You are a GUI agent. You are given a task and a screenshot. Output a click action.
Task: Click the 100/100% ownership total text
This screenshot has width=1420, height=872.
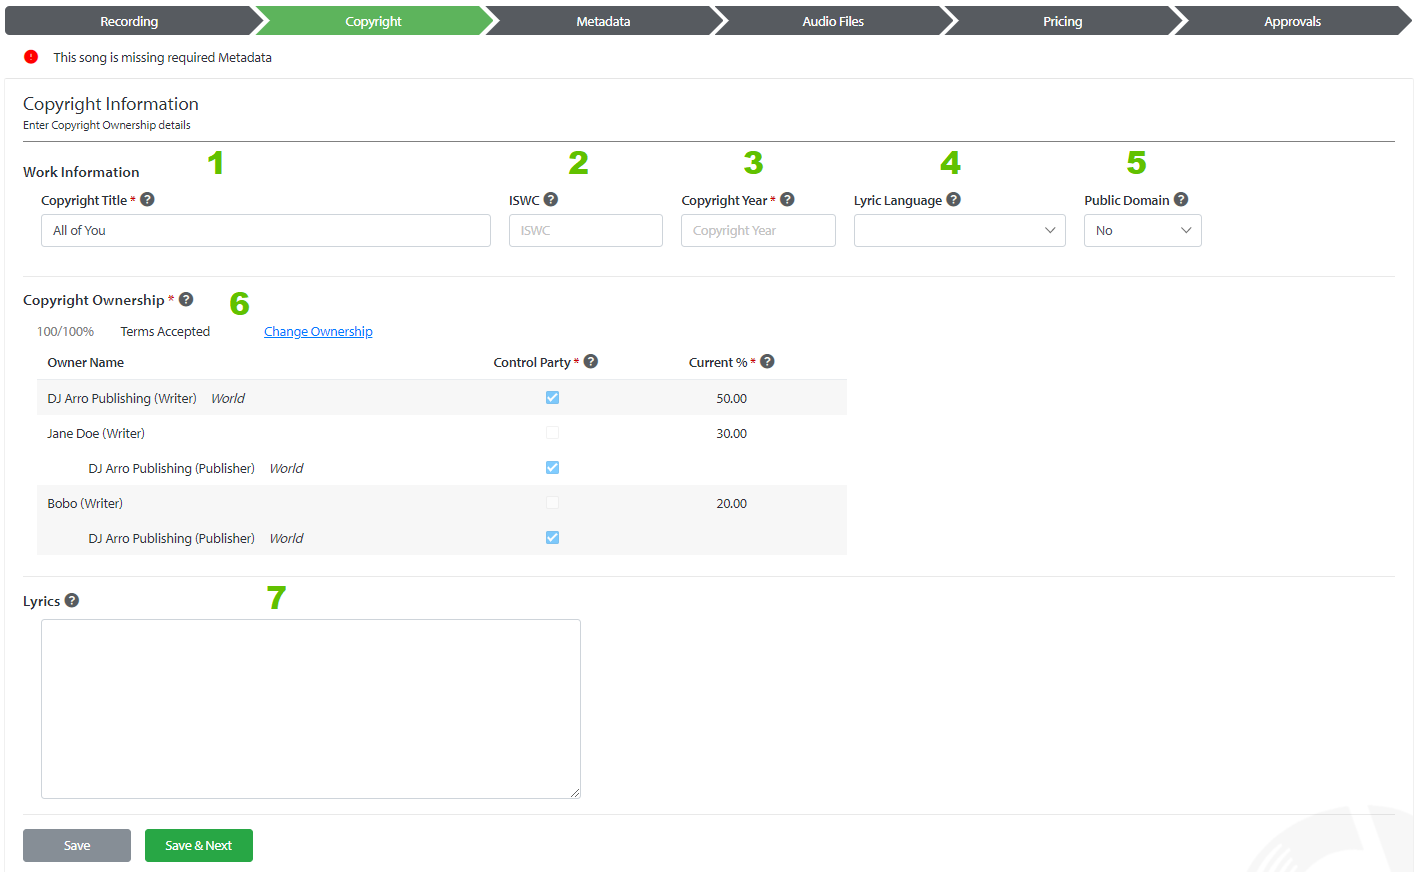65,331
